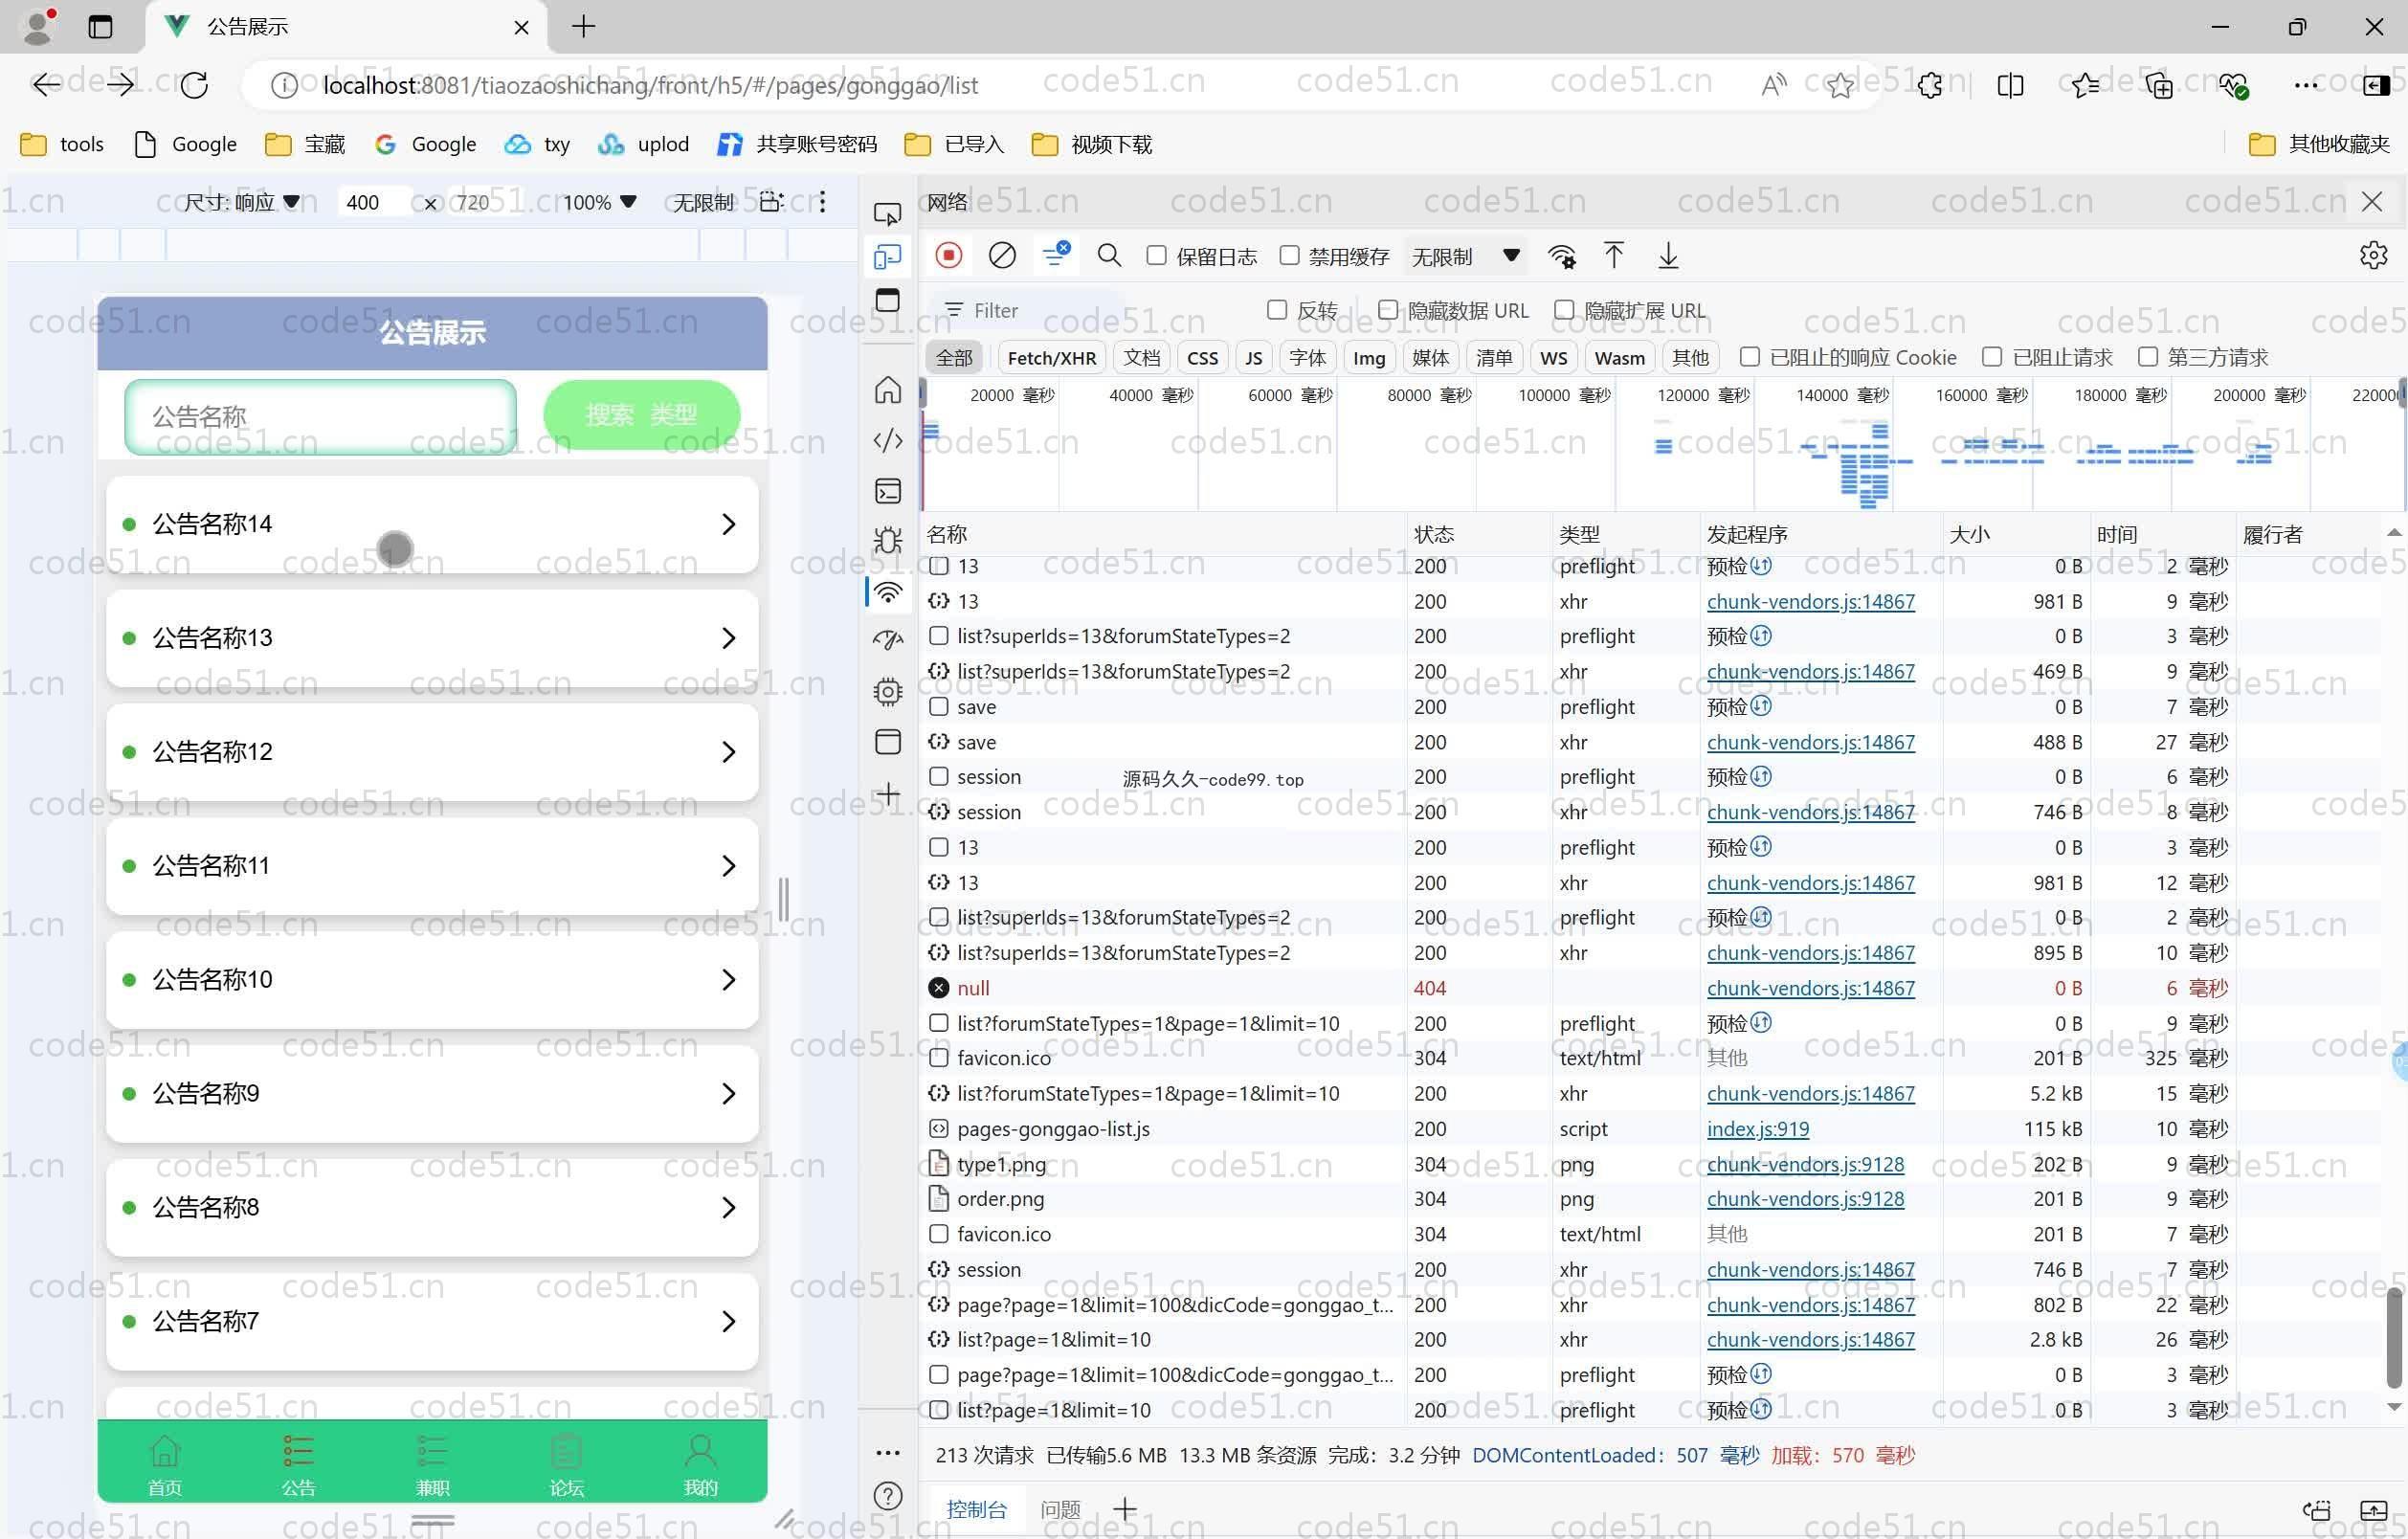2408x1539 pixels.
Task: Filter requests by CSS type
Action: pos(1202,358)
